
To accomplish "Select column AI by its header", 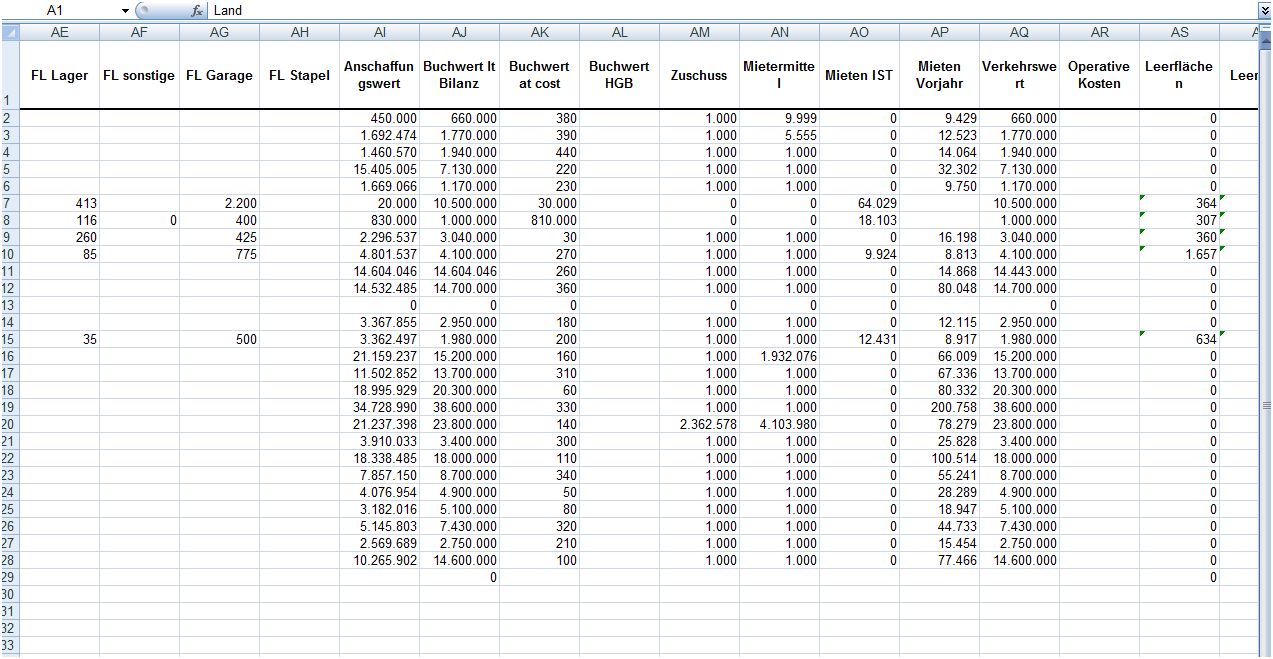I will coord(379,32).
